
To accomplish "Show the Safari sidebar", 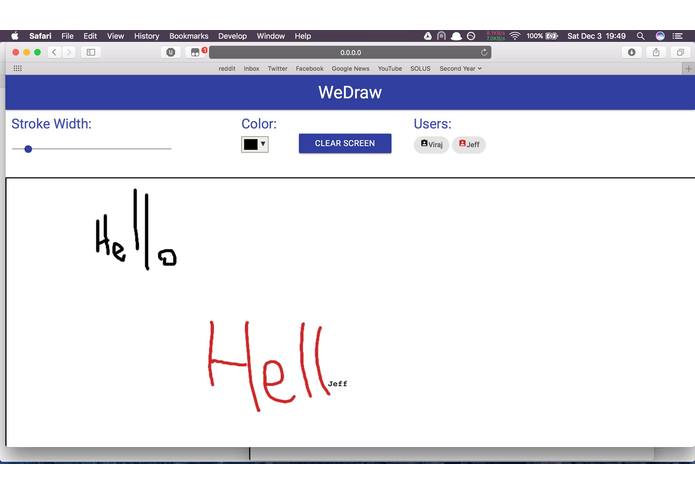I will (91, 52).
